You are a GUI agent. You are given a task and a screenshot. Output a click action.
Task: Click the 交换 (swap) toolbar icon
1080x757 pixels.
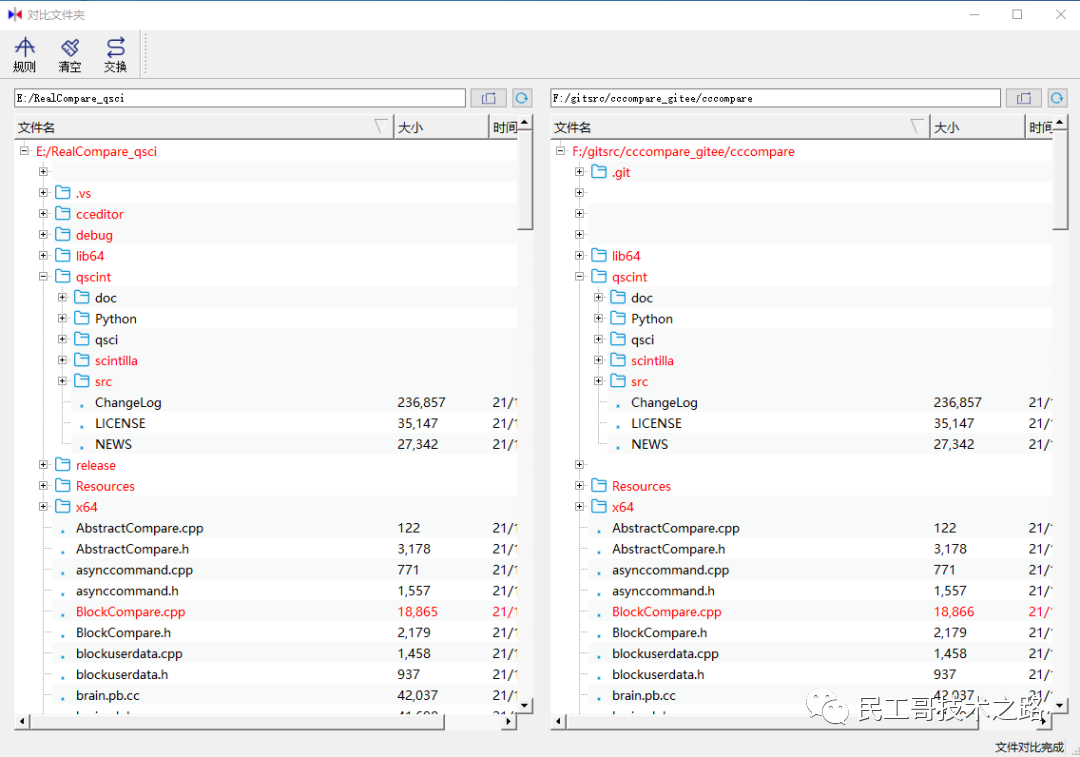click(115, 54)
